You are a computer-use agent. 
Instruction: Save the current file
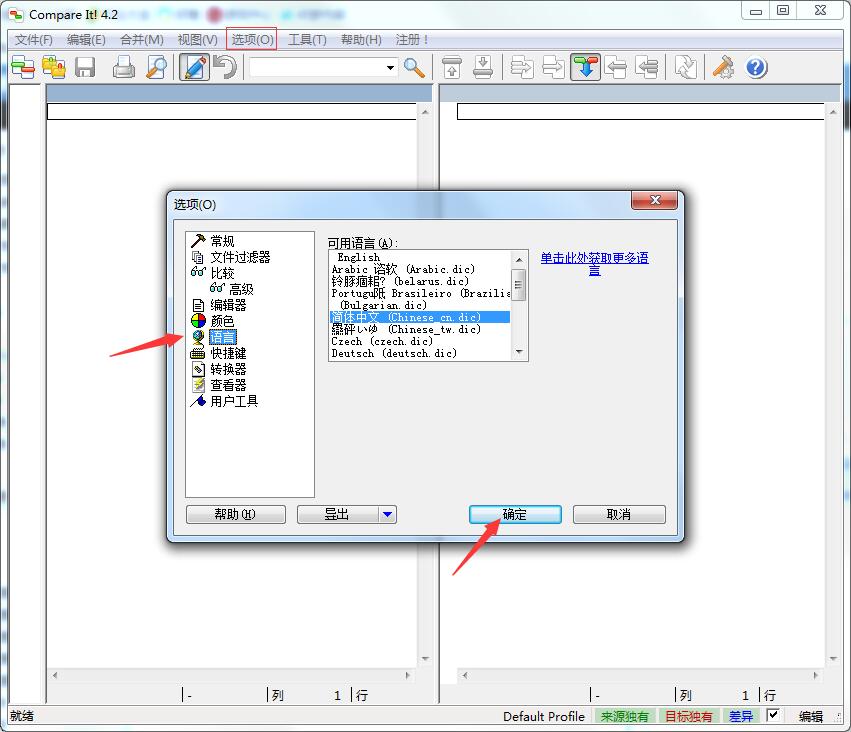click(86, 67)
